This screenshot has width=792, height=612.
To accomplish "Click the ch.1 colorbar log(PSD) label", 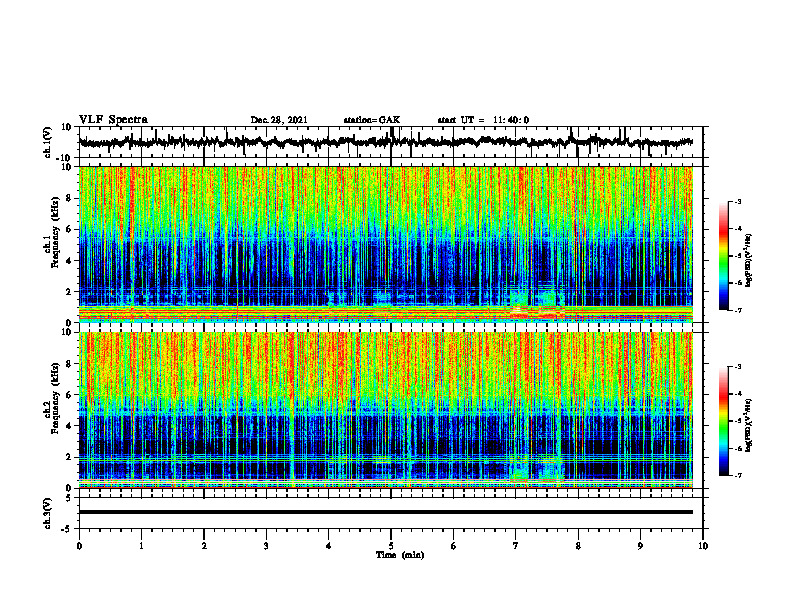I will [749, 261].
